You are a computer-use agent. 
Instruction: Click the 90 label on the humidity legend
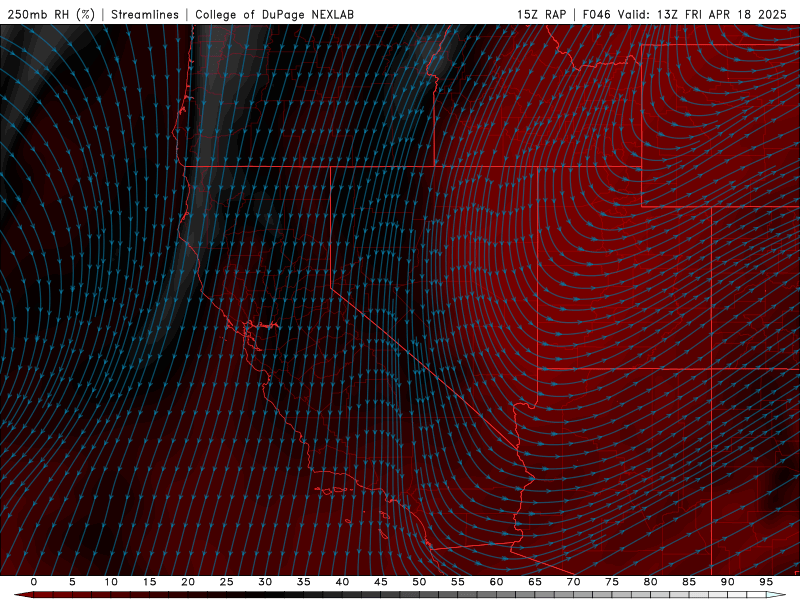tap(727, 582)
